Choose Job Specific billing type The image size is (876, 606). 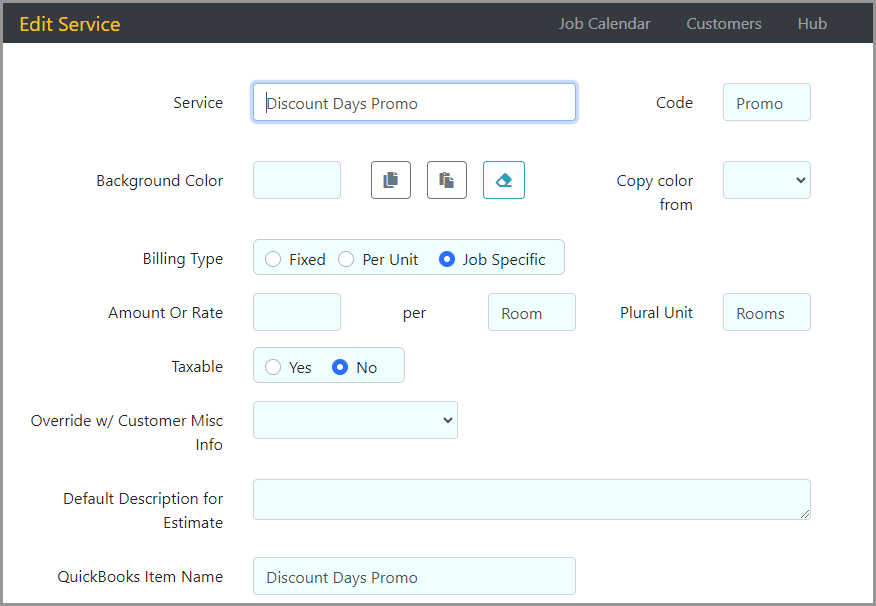tap(446, 259)
